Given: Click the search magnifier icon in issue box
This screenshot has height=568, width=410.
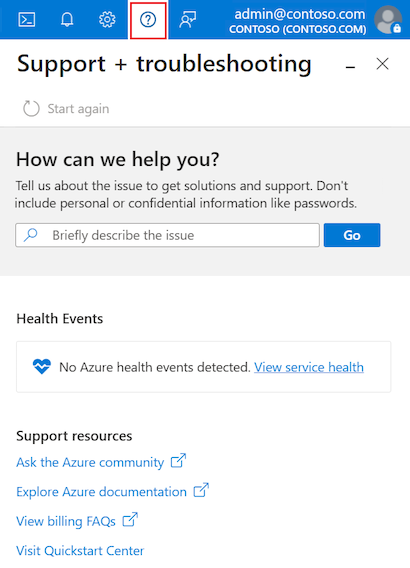Looking at the screenshot, I should (x=31, y=235).
